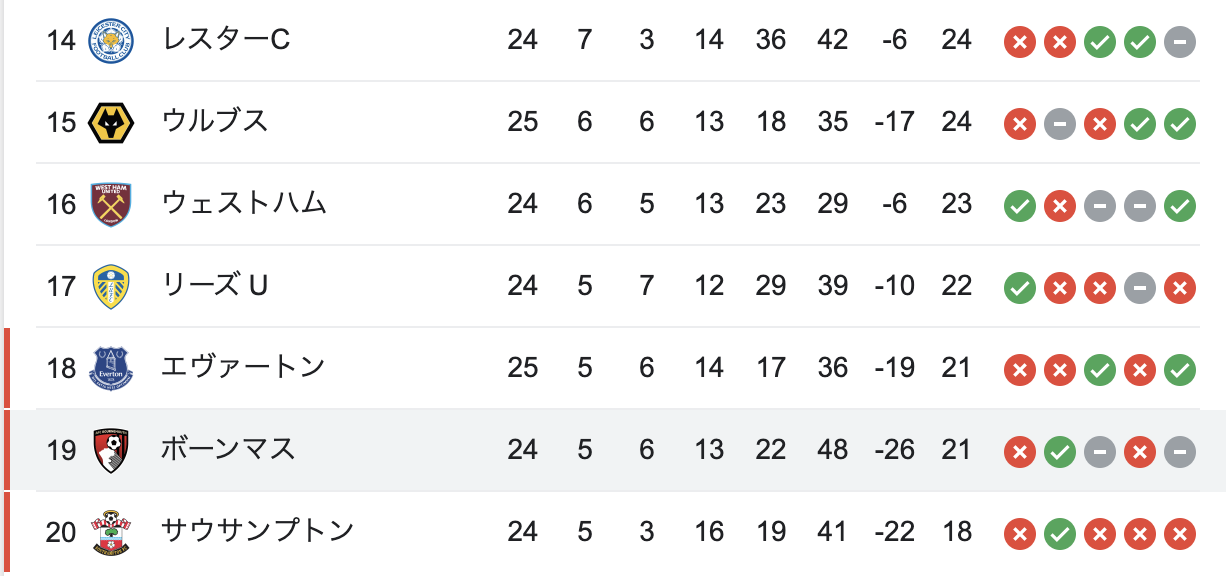Open the サウサンプトン team name link

pyautogui.click(x=258, y=531)
